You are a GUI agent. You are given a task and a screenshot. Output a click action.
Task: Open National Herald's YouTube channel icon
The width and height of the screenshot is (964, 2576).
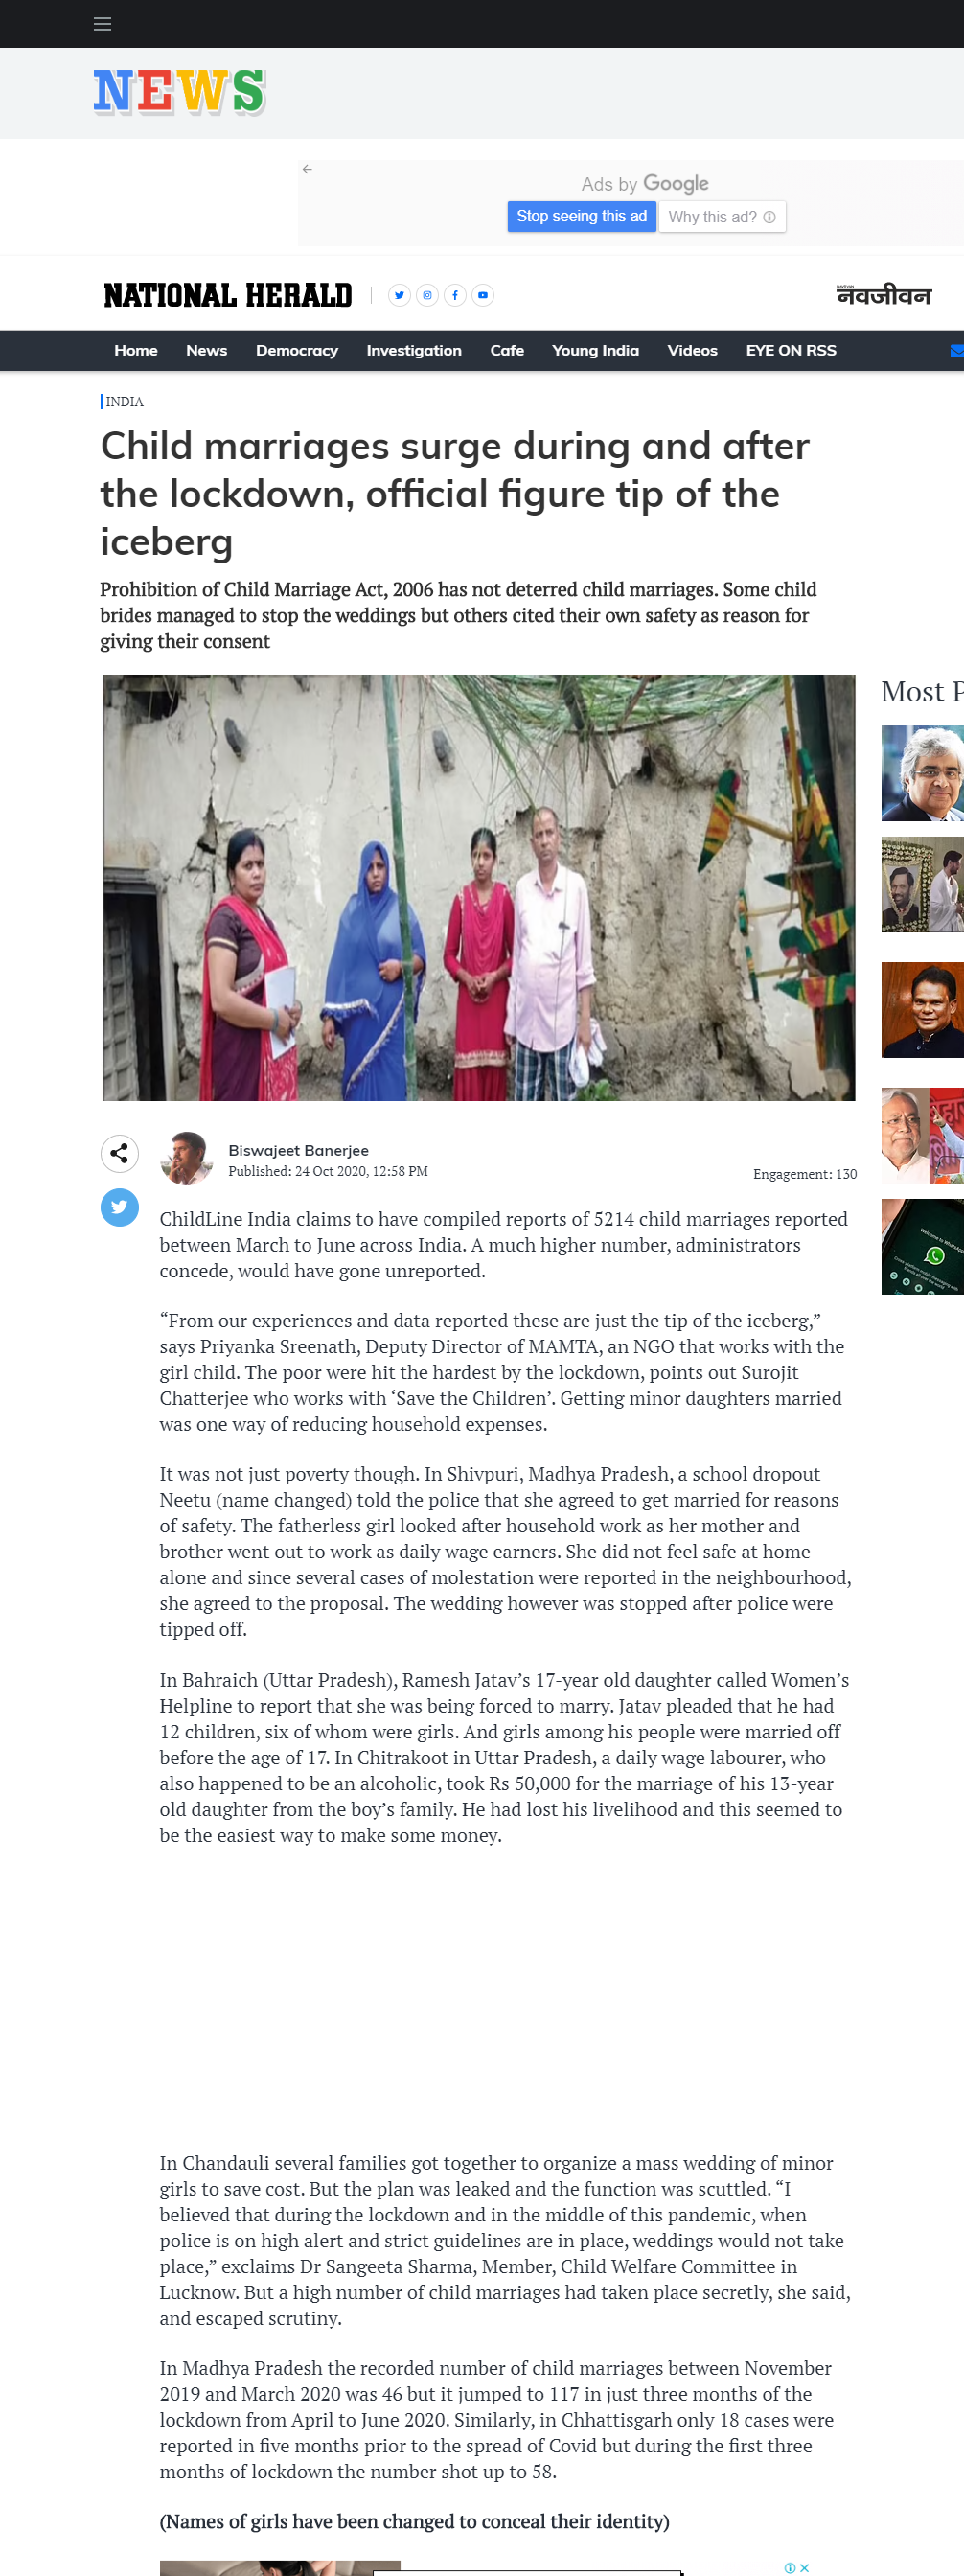483,295
